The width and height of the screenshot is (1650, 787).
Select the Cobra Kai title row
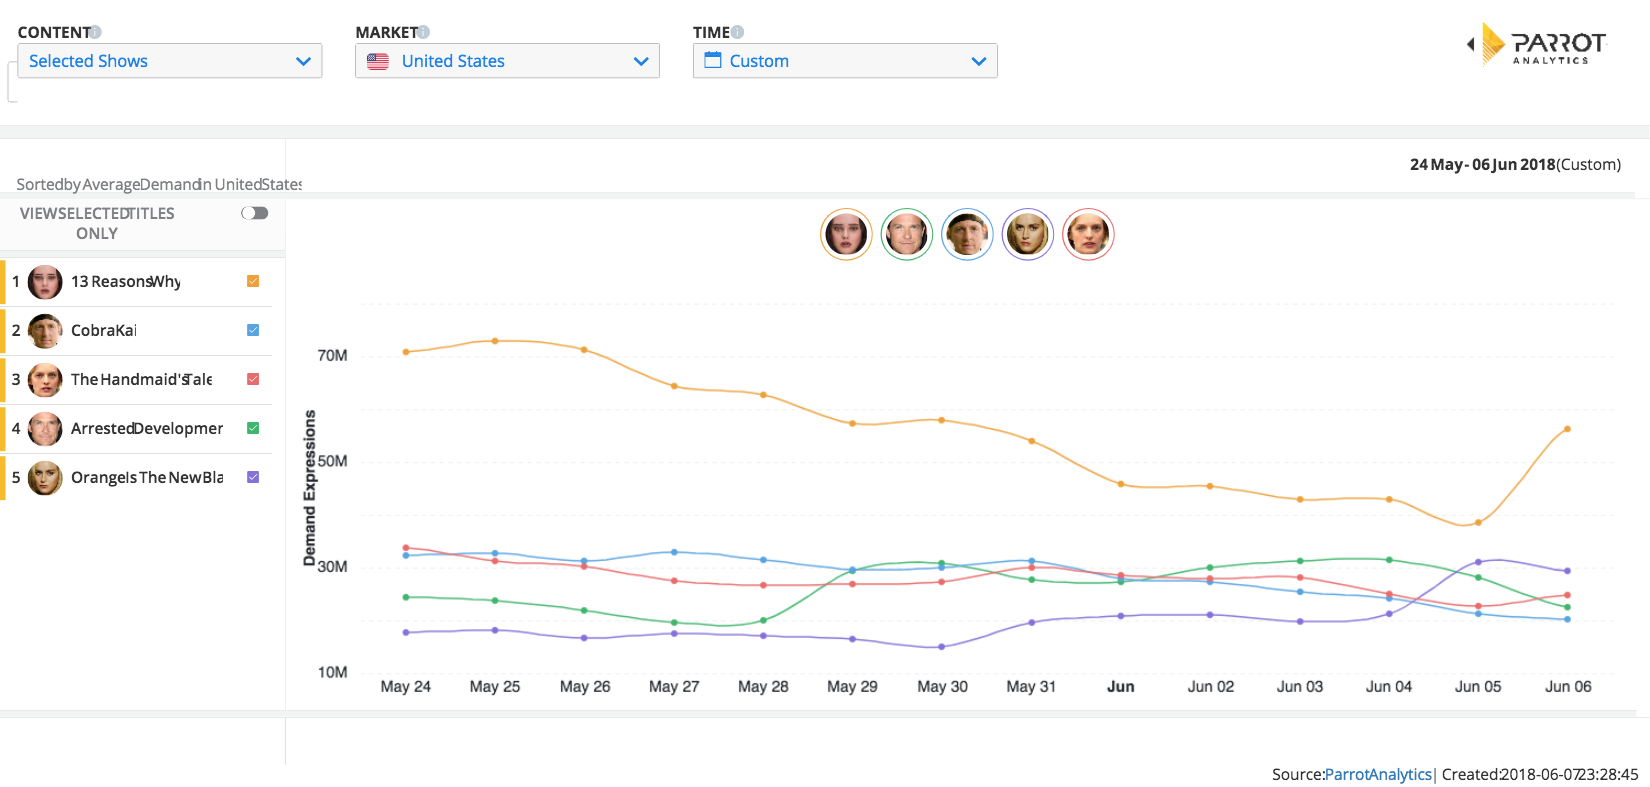point(138,331)
